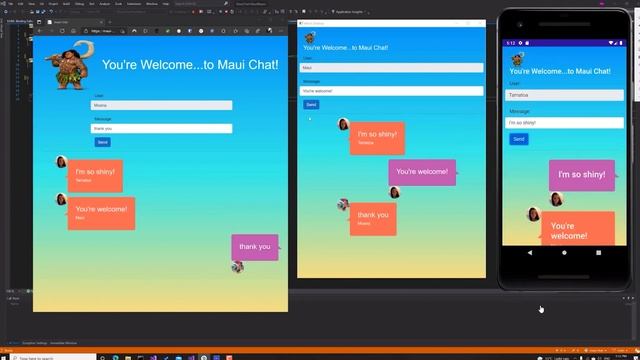Open Project menu in Visual Studio

pyautogui.click(x=53, y=4)
